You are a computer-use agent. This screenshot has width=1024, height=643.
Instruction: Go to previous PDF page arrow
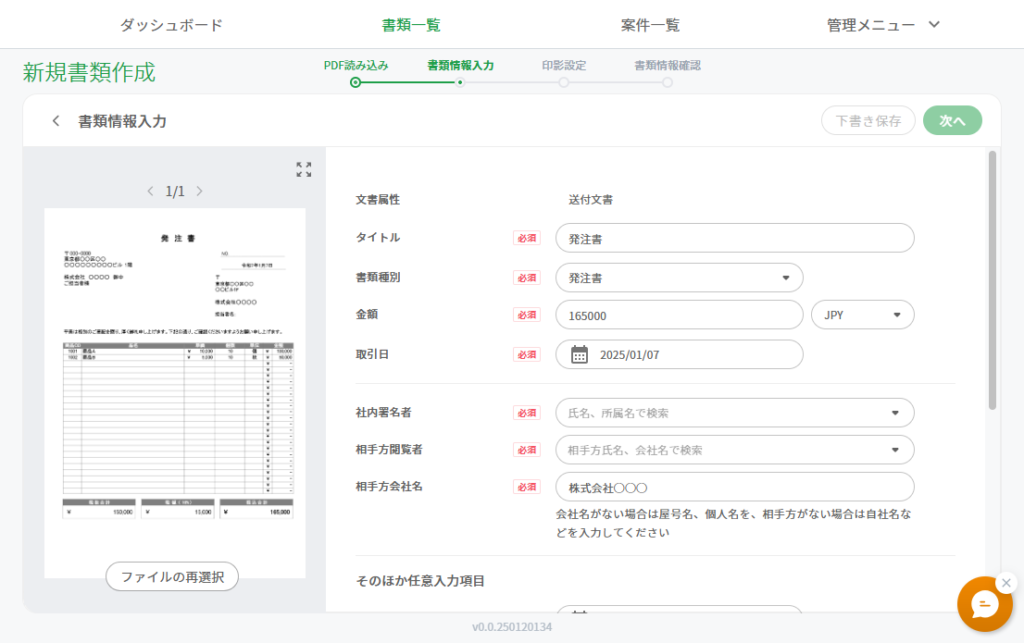pyautogui.click(x=150, y=191)
